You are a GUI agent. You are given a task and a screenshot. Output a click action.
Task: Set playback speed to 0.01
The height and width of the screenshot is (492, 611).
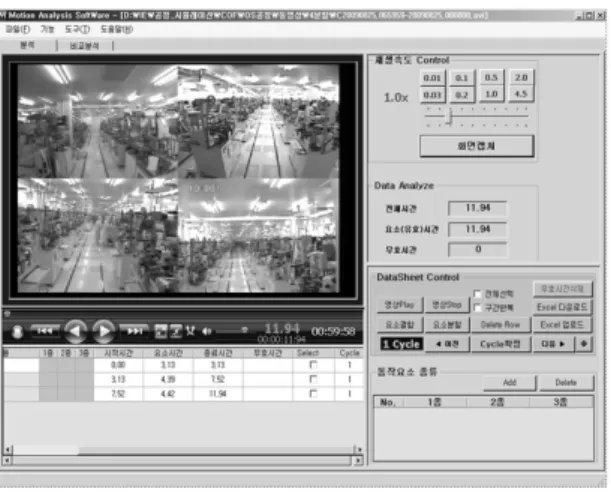pos(432,78)
